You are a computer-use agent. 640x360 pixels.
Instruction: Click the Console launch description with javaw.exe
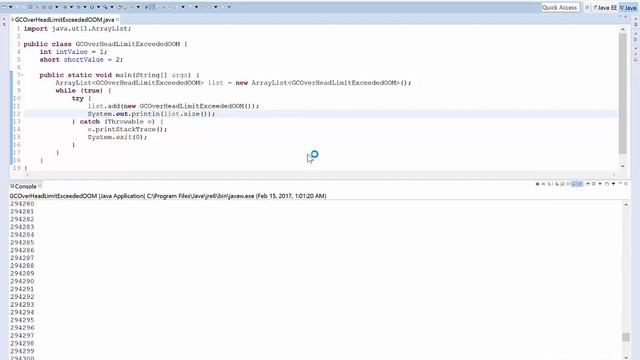click(x=168, y=196)
